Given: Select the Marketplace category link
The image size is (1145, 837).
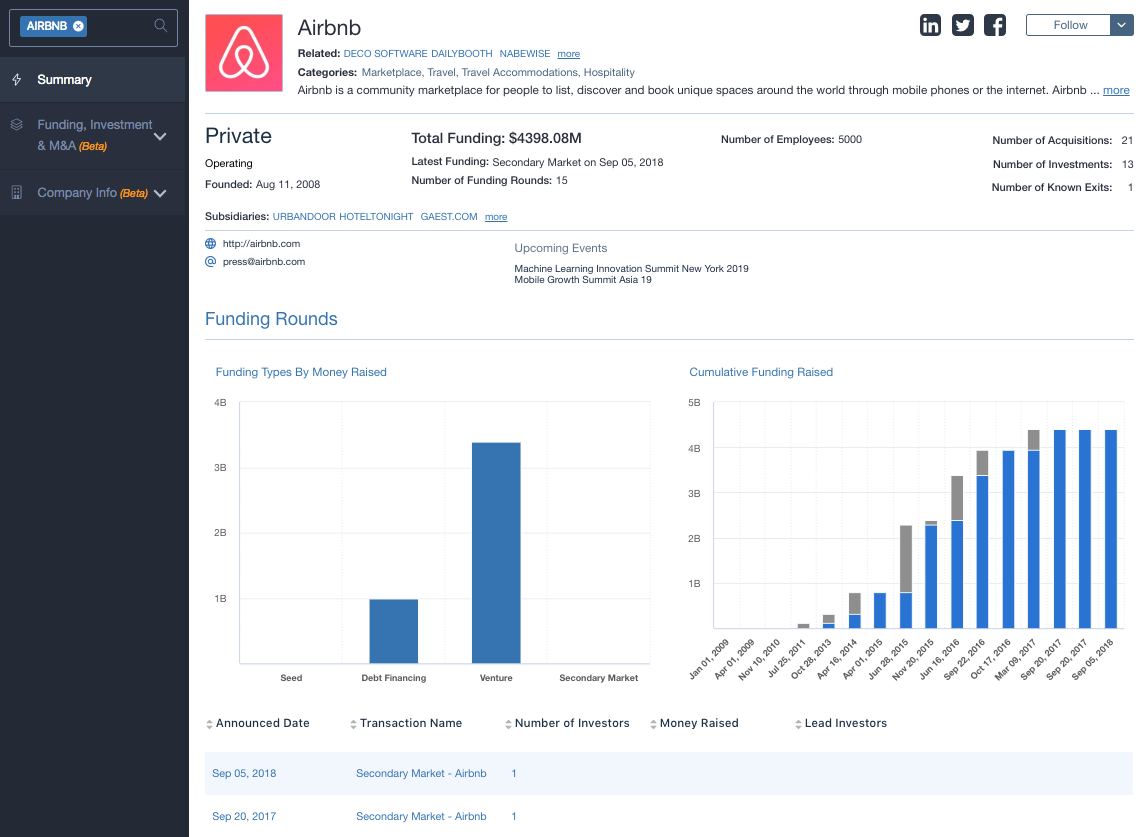Looking at the screenshot, I should 391,72.
